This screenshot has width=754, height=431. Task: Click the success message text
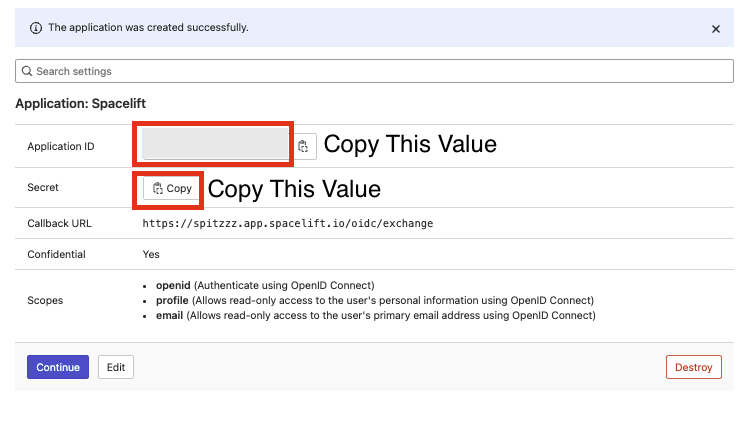(x=148, y=28)
